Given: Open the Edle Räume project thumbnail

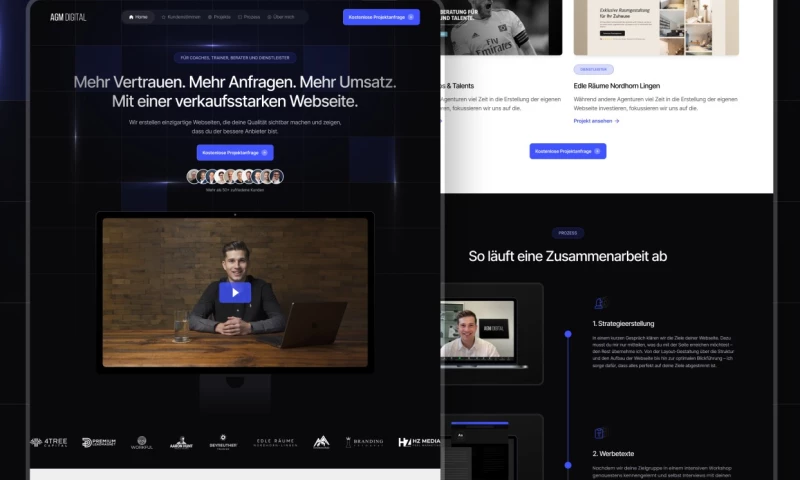Looking at the screenshot, I should pyautogui.click(x=655, y=27).
